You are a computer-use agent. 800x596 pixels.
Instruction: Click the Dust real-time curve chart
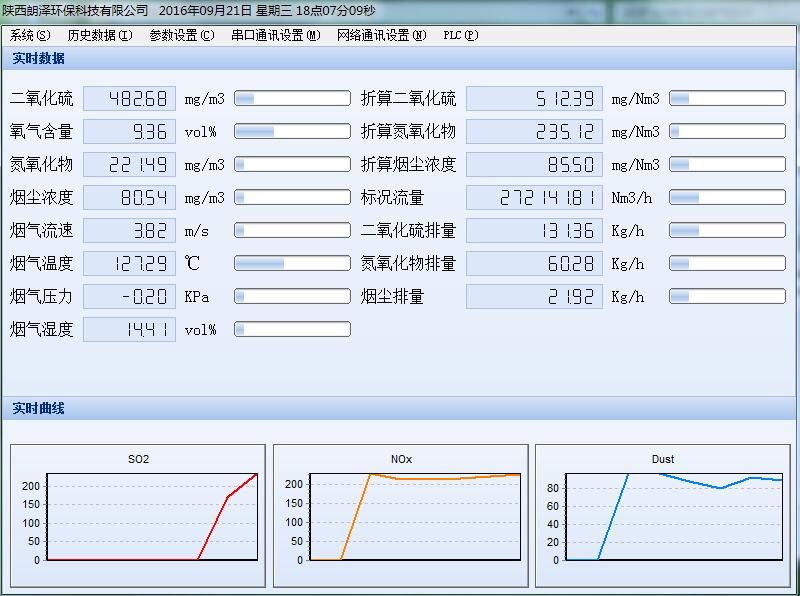pos(662,515)
